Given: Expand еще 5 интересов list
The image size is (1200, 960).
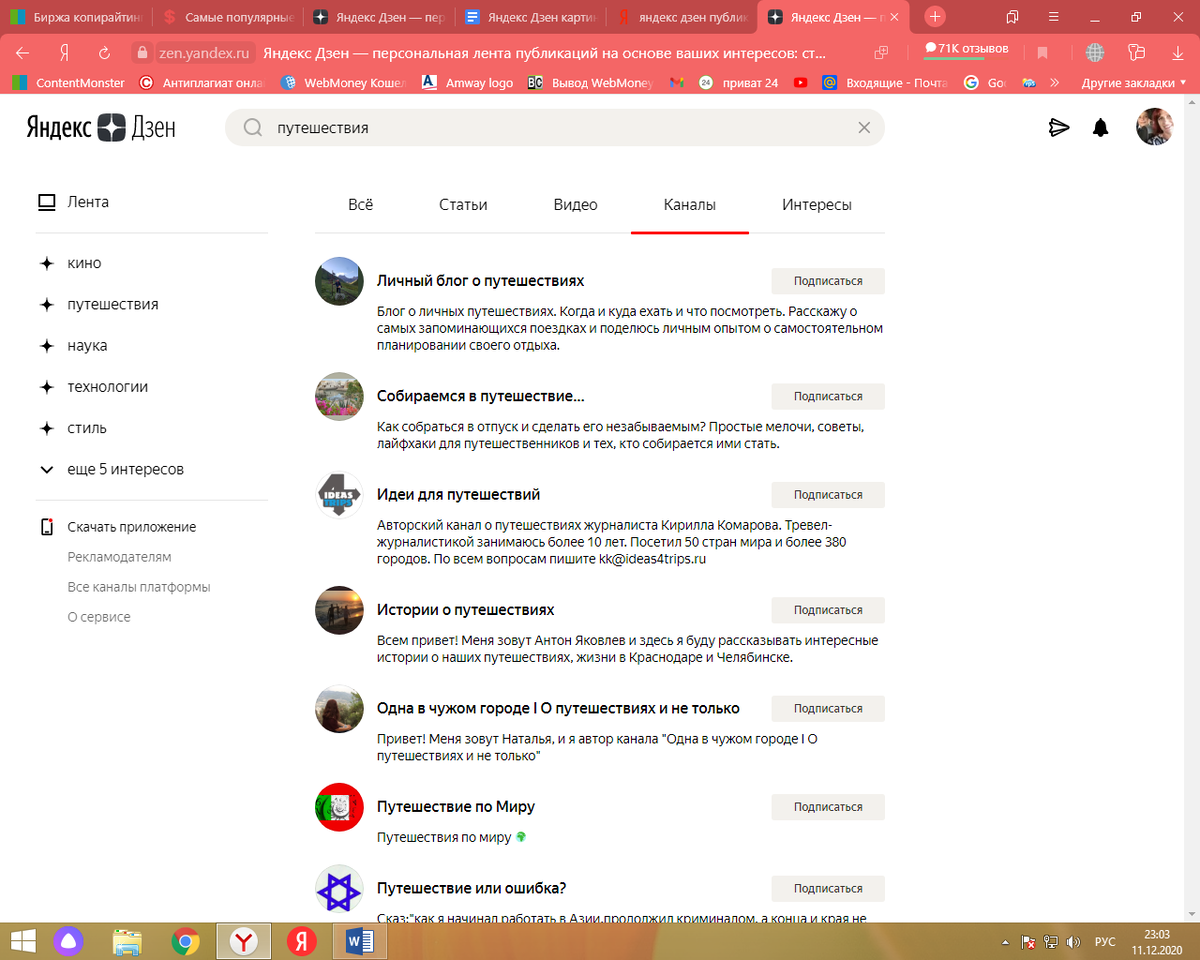Looking at the screenshot, I should [111, 469].
